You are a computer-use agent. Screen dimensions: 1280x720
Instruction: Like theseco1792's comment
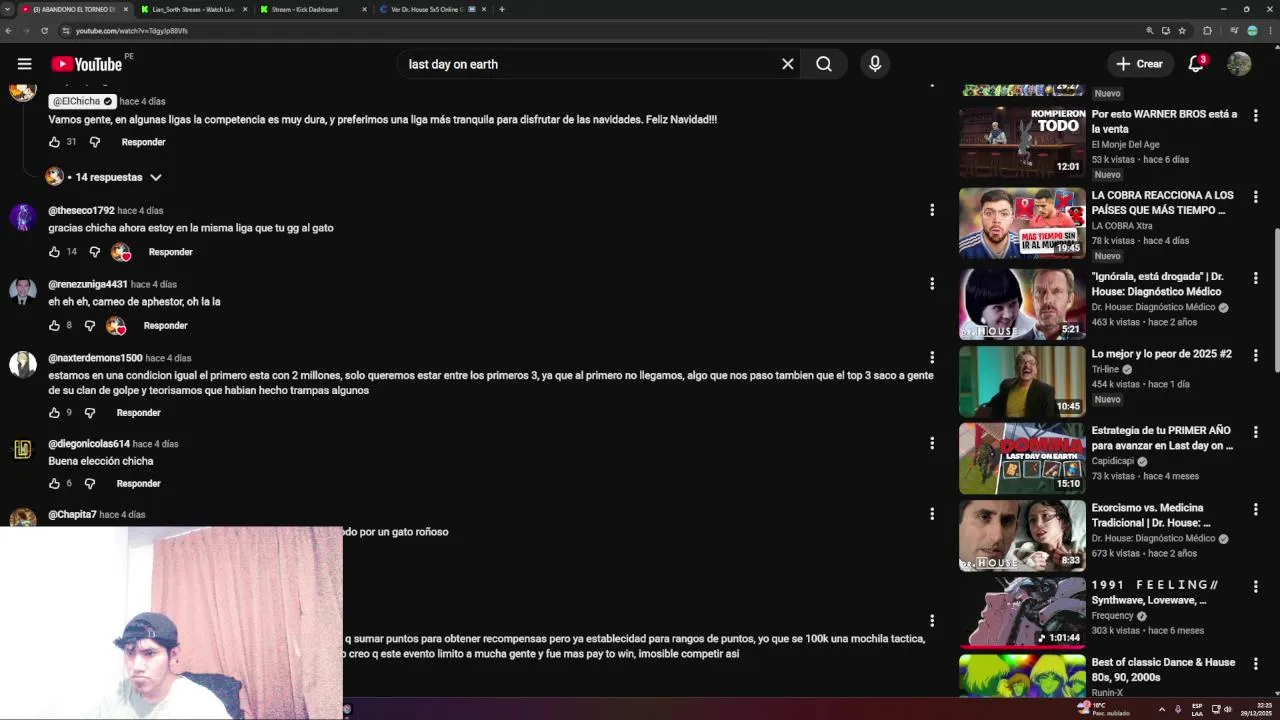coord(54,252)
